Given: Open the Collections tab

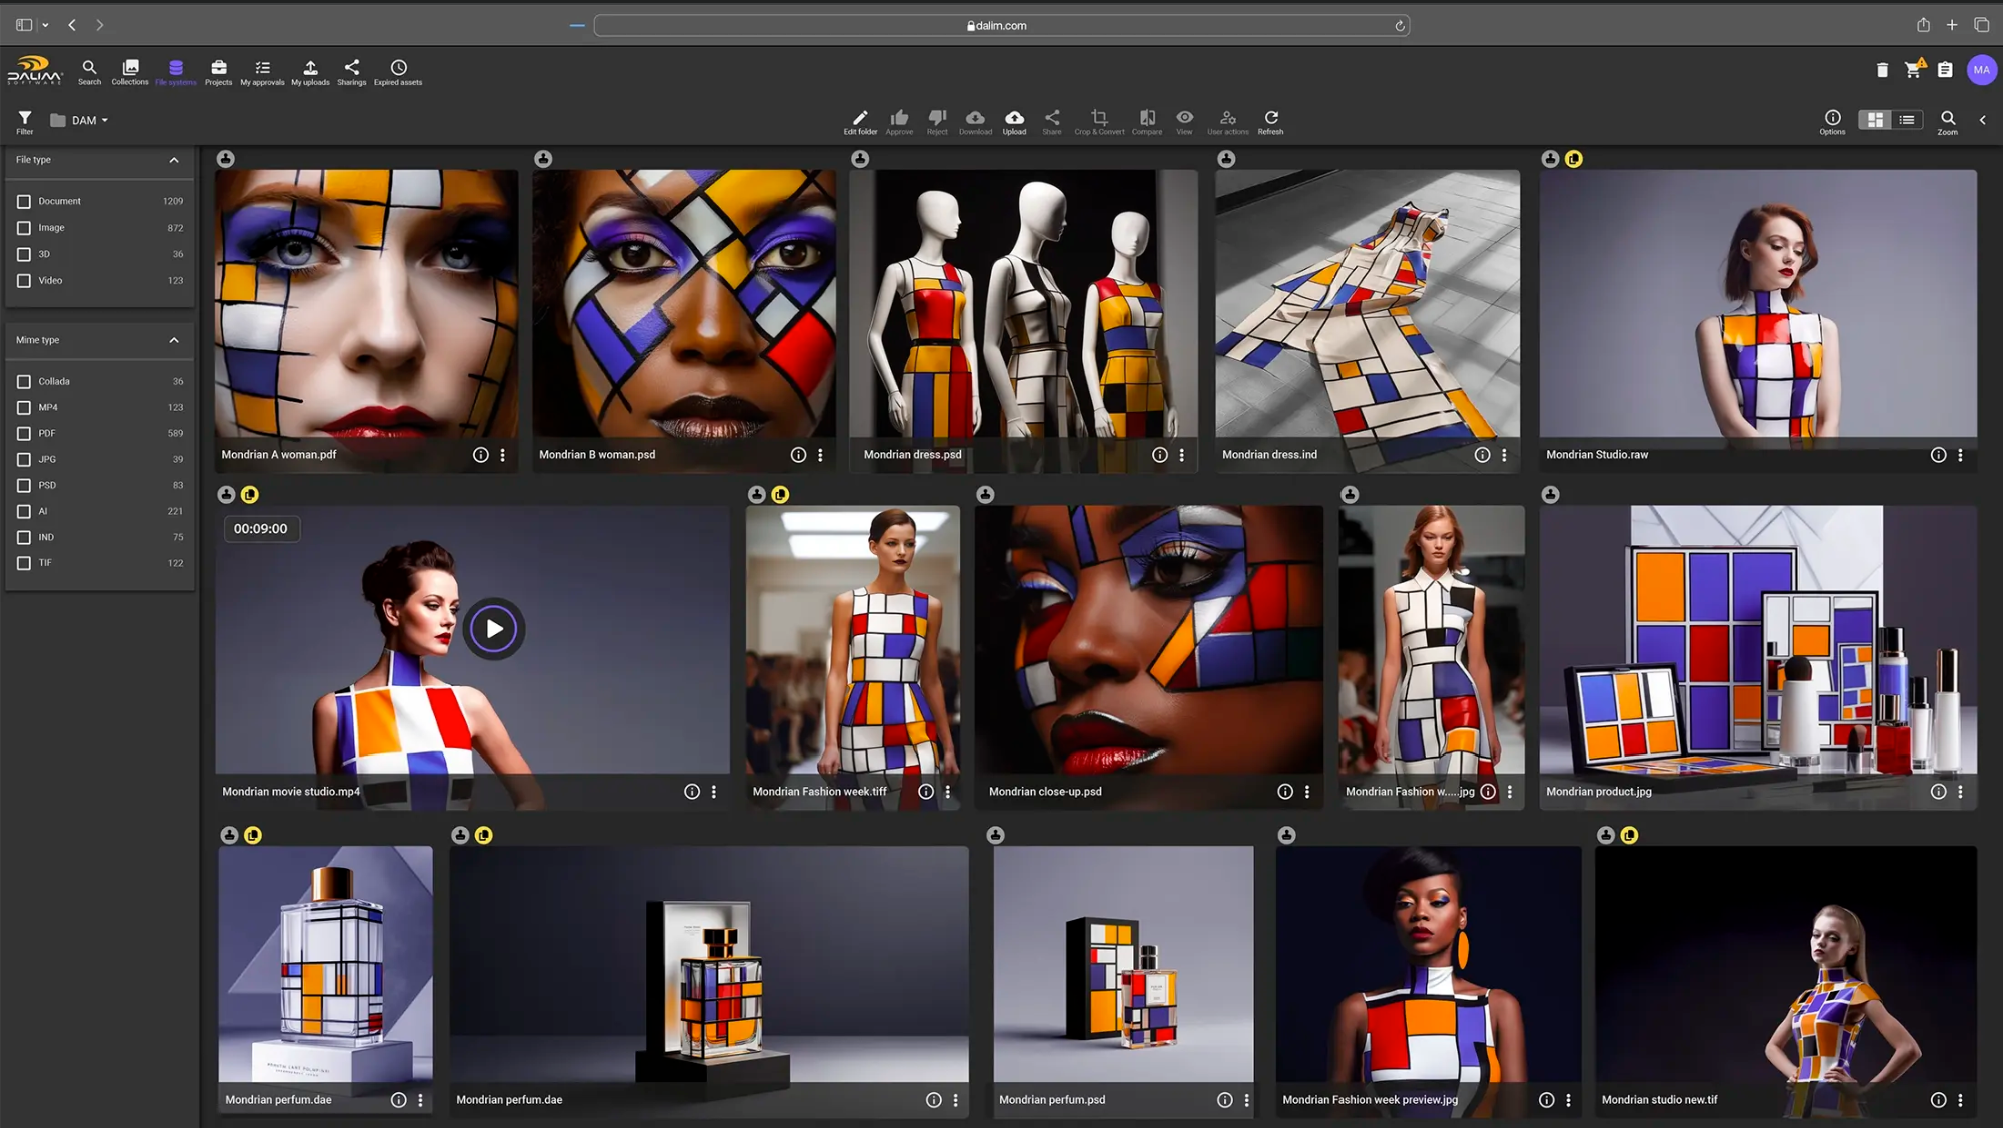Looking at the screenshot, I should pos(130,71).
